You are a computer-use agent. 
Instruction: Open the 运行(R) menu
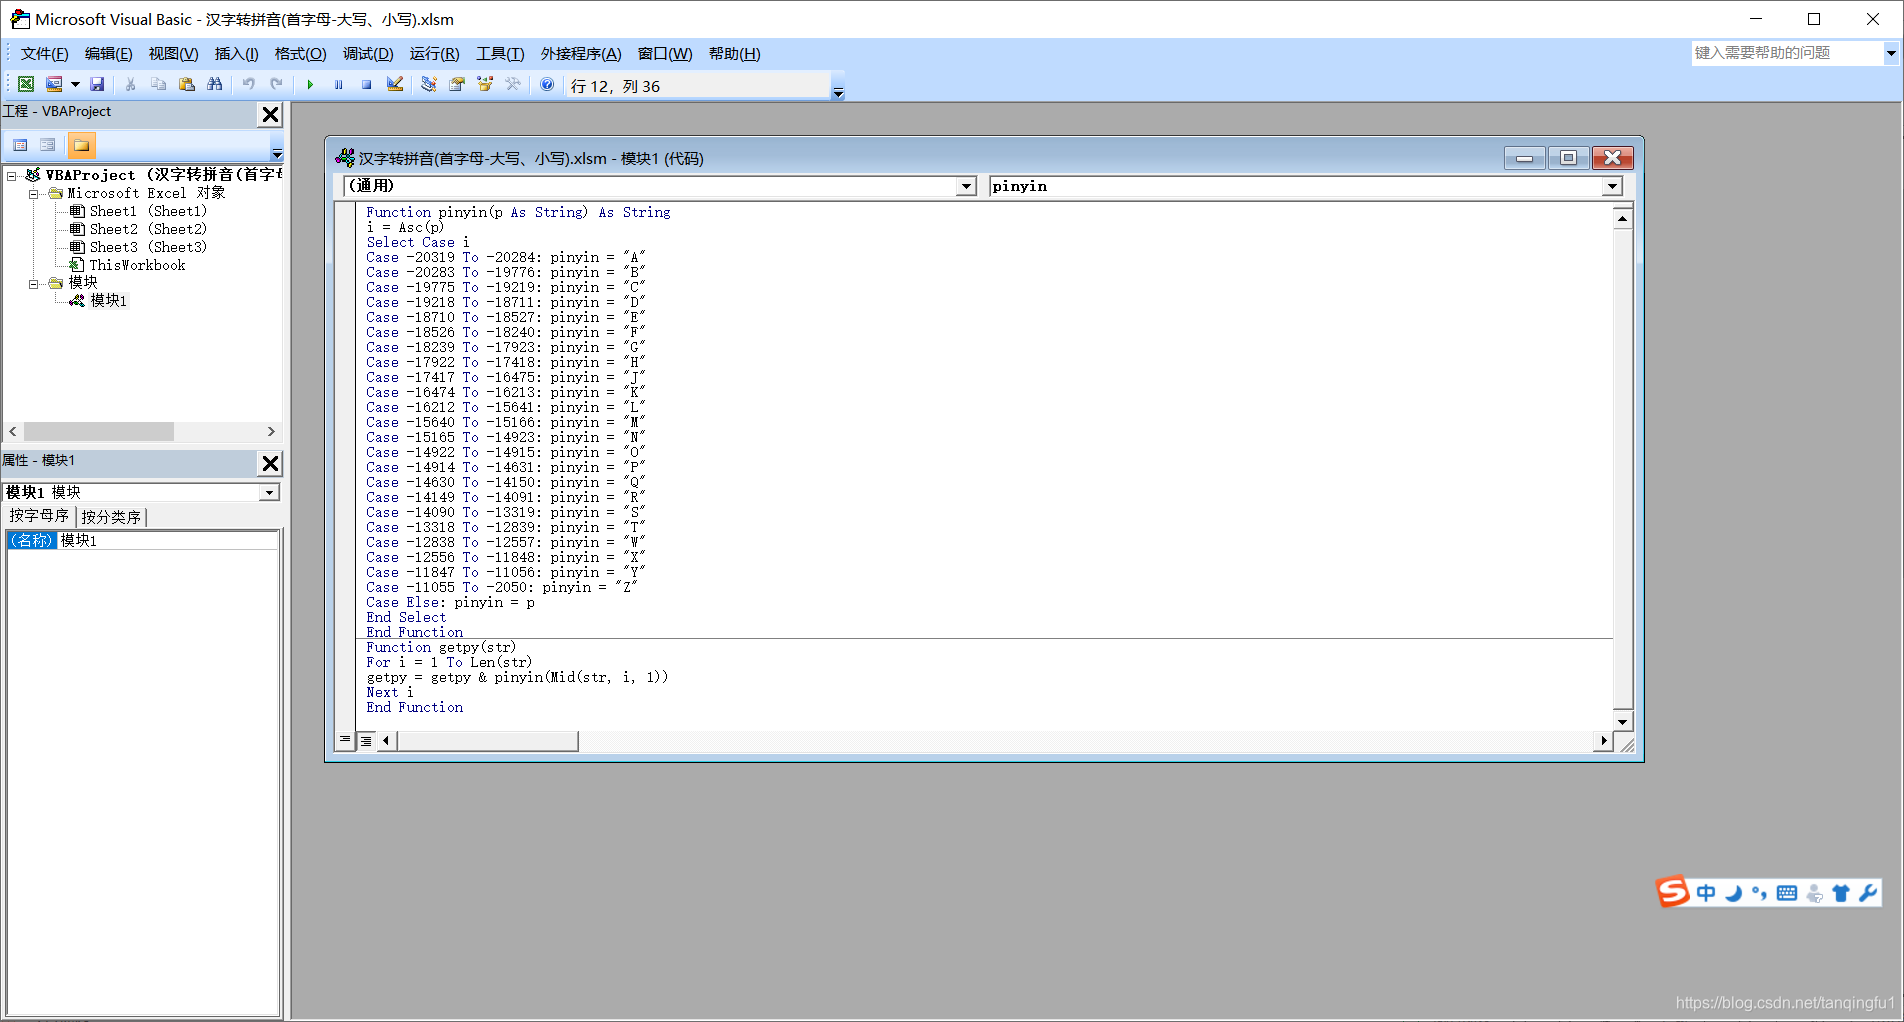[x=434, y=54]
